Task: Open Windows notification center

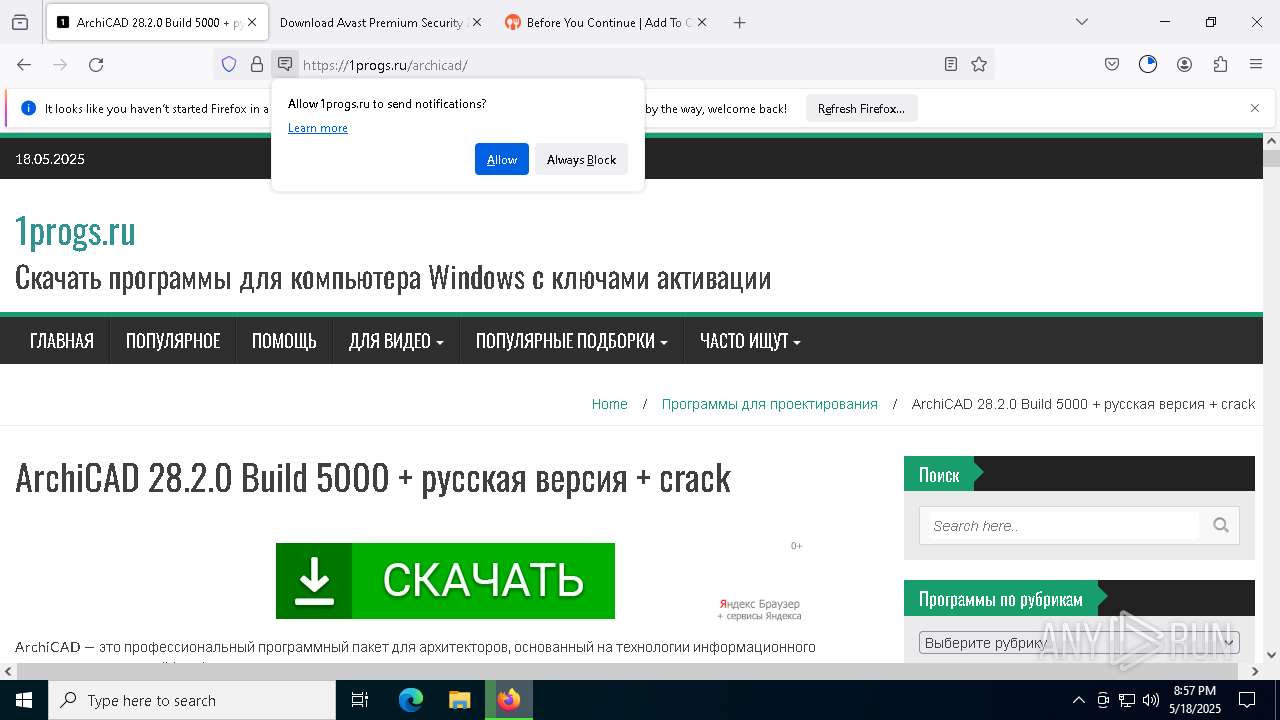Action: point(1247,700)
